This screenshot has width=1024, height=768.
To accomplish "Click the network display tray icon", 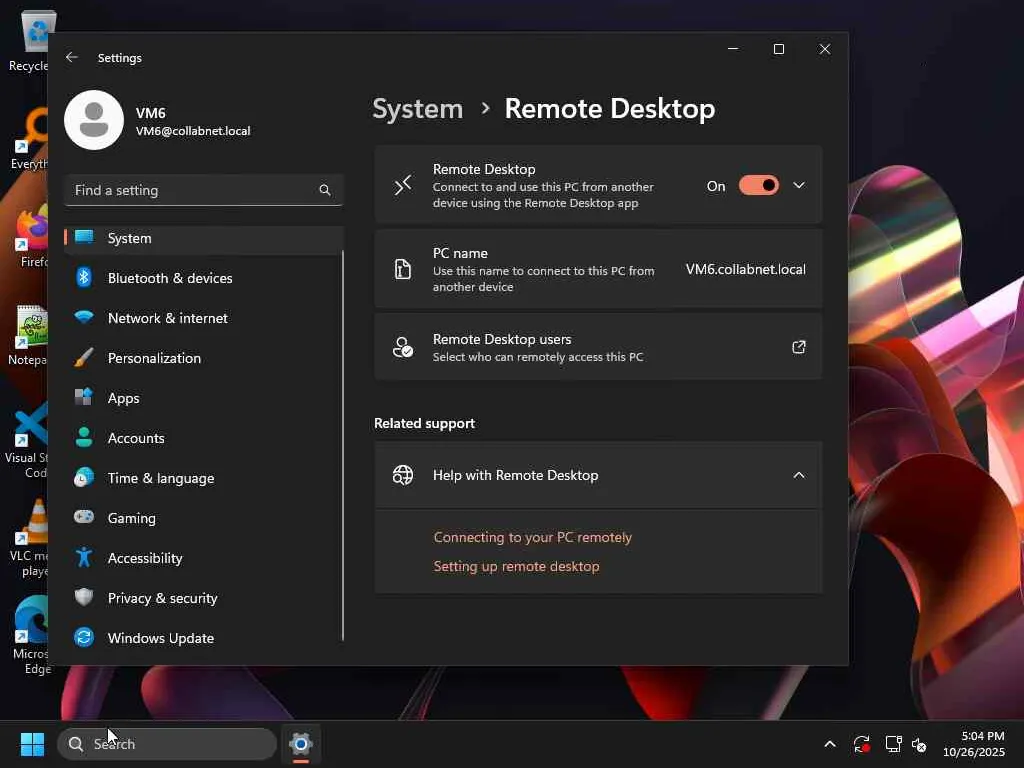I will [893, 744].
